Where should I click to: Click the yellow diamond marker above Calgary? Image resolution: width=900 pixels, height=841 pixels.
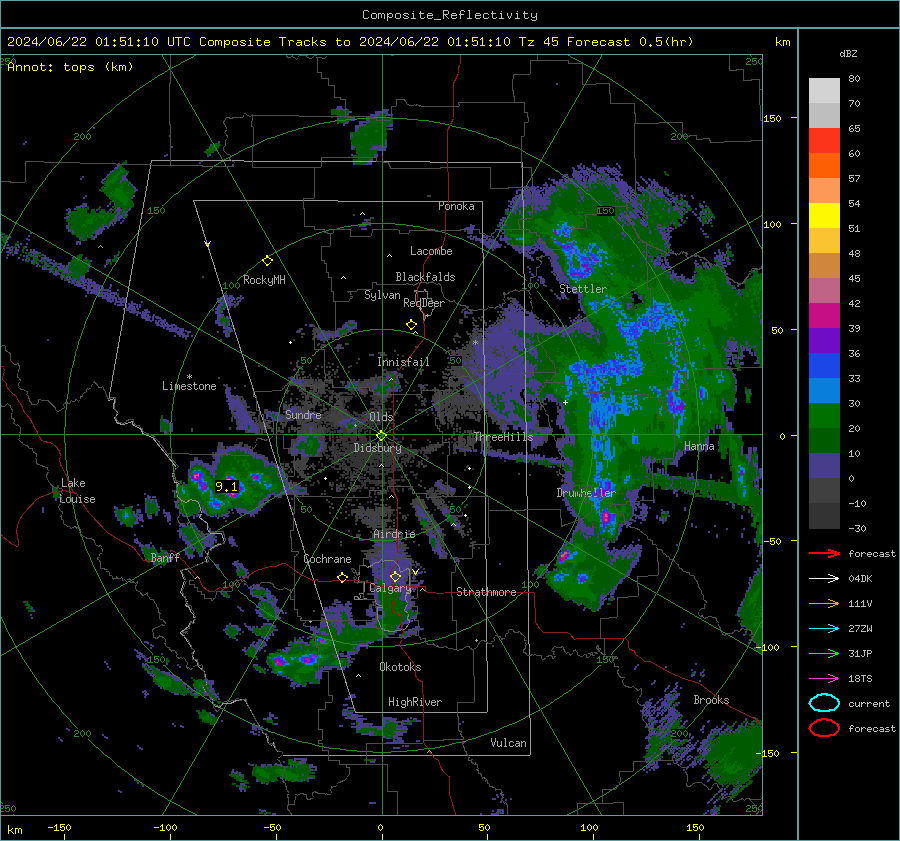[x=395, y=576]
